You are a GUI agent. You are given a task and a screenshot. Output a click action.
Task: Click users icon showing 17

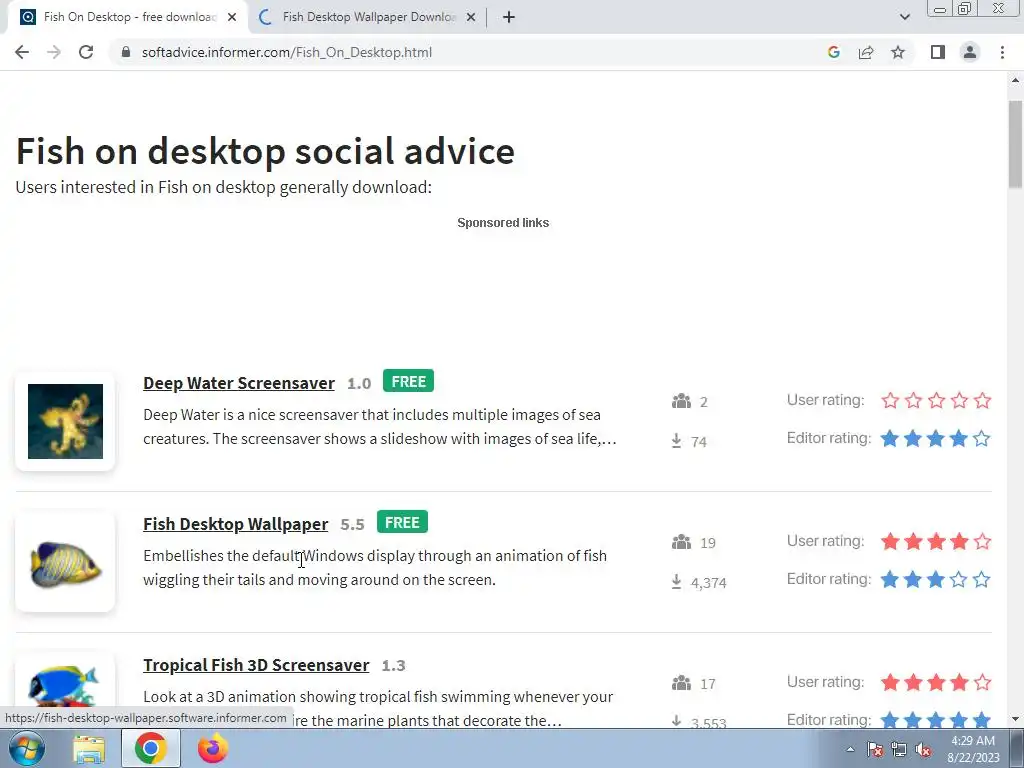point(681,683)
